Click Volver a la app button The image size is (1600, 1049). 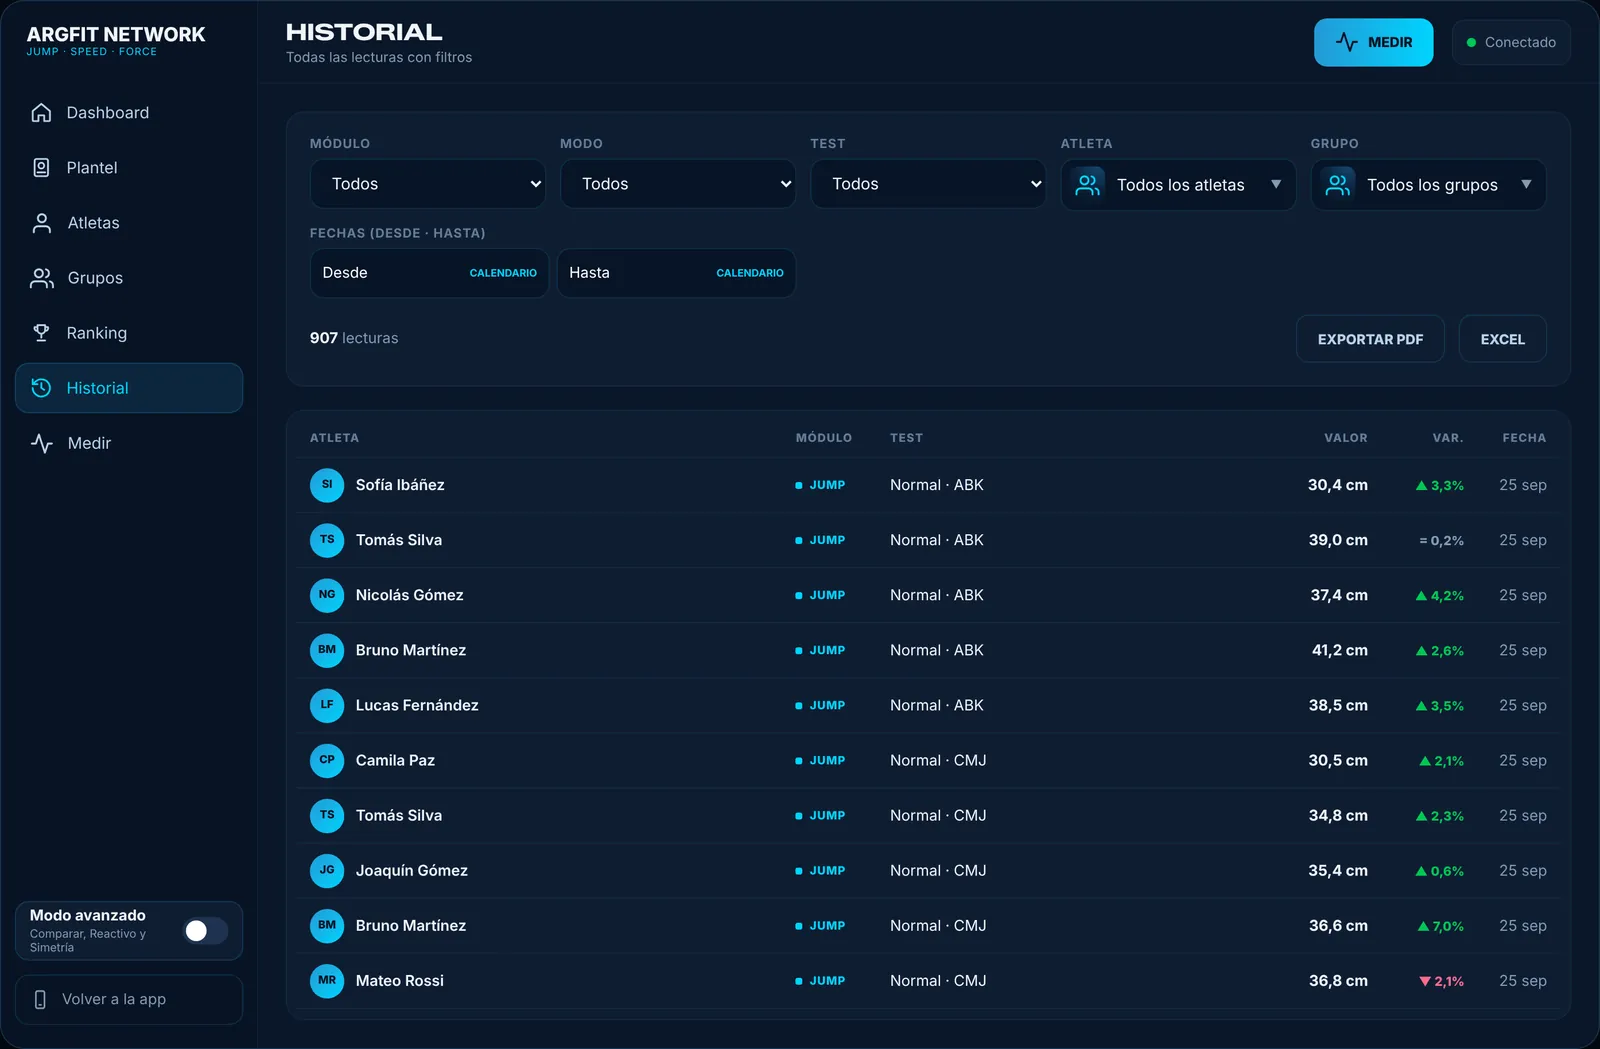tap(129, 1000)
